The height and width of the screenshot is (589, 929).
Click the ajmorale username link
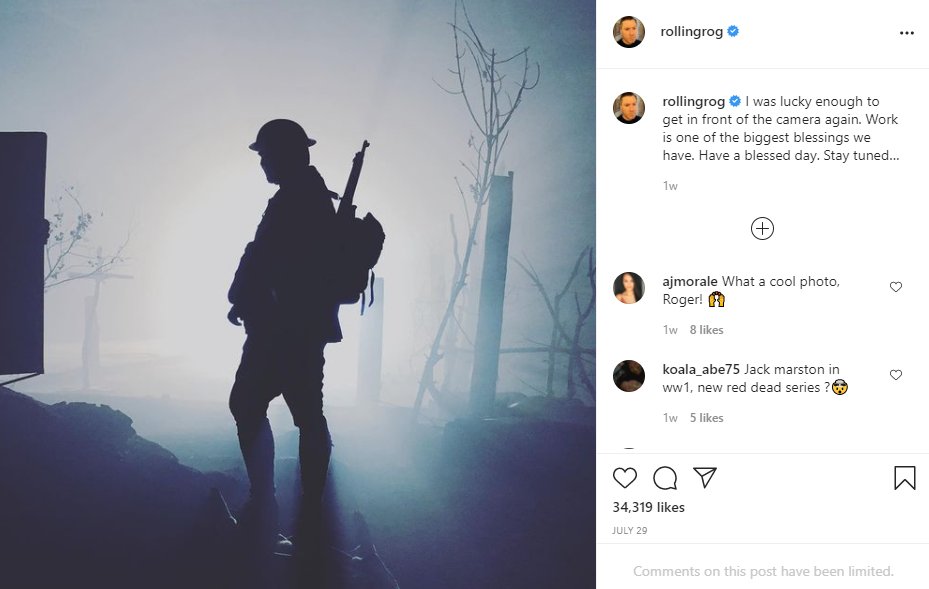pyautogui.click(x=690, y=281)
